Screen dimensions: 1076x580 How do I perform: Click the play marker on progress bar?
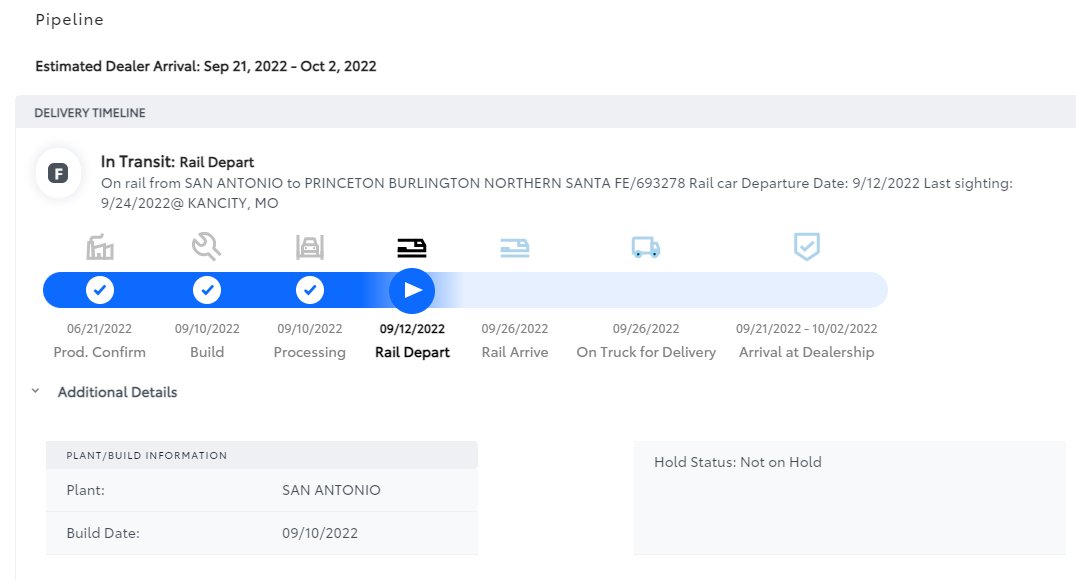pyautogui.click(x=412, y=290)
